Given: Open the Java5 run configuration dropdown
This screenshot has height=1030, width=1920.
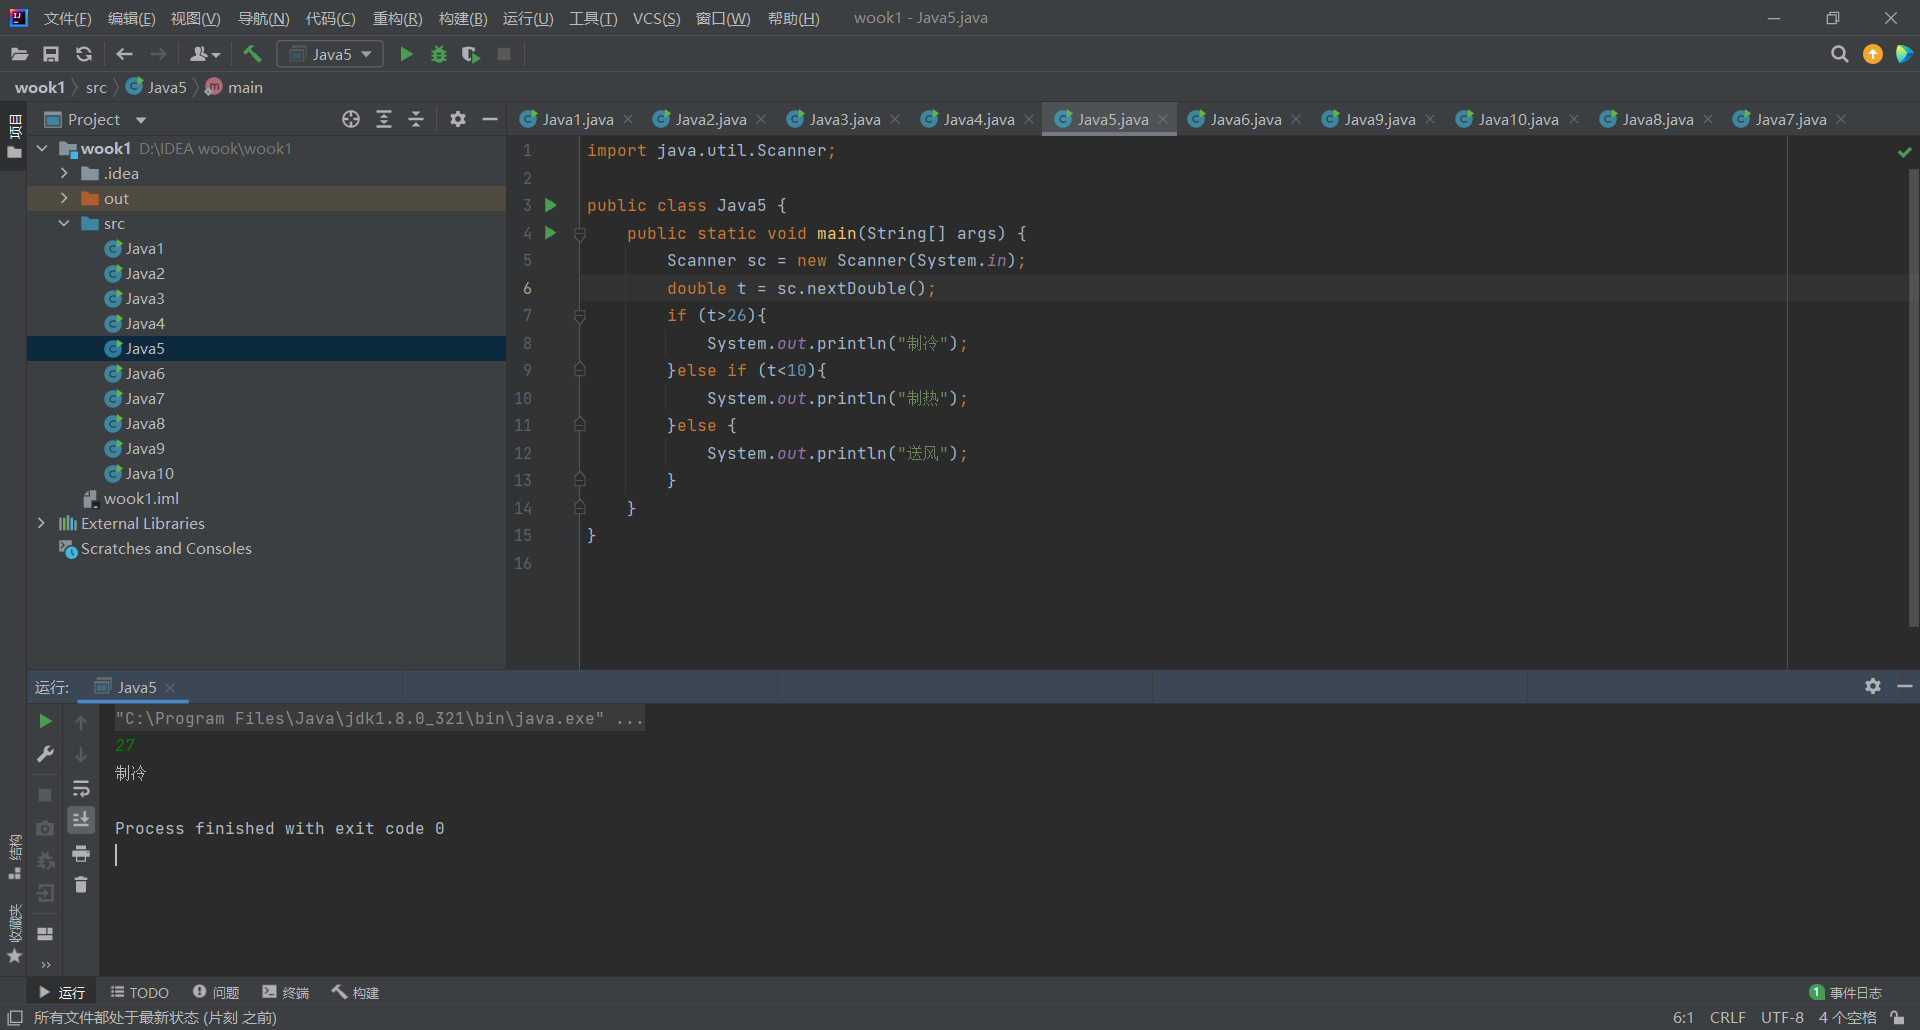Looking at the screenshot, I should [x=330, y=54].
